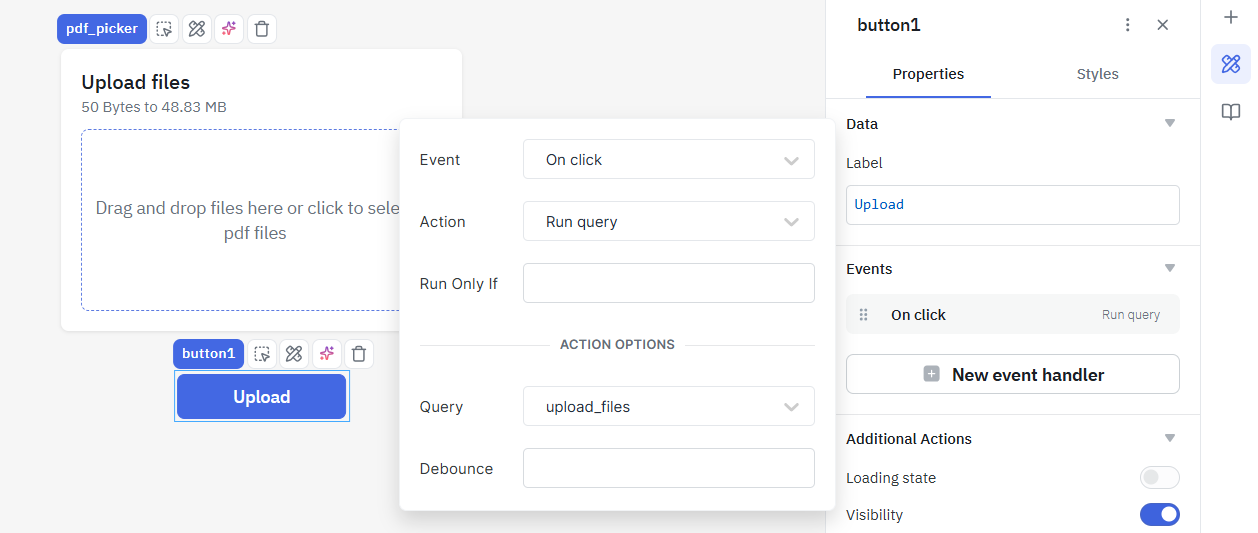Open the Action dropdown showing Run query
This screenshot has height=533, width=1258.
point(669,222)
